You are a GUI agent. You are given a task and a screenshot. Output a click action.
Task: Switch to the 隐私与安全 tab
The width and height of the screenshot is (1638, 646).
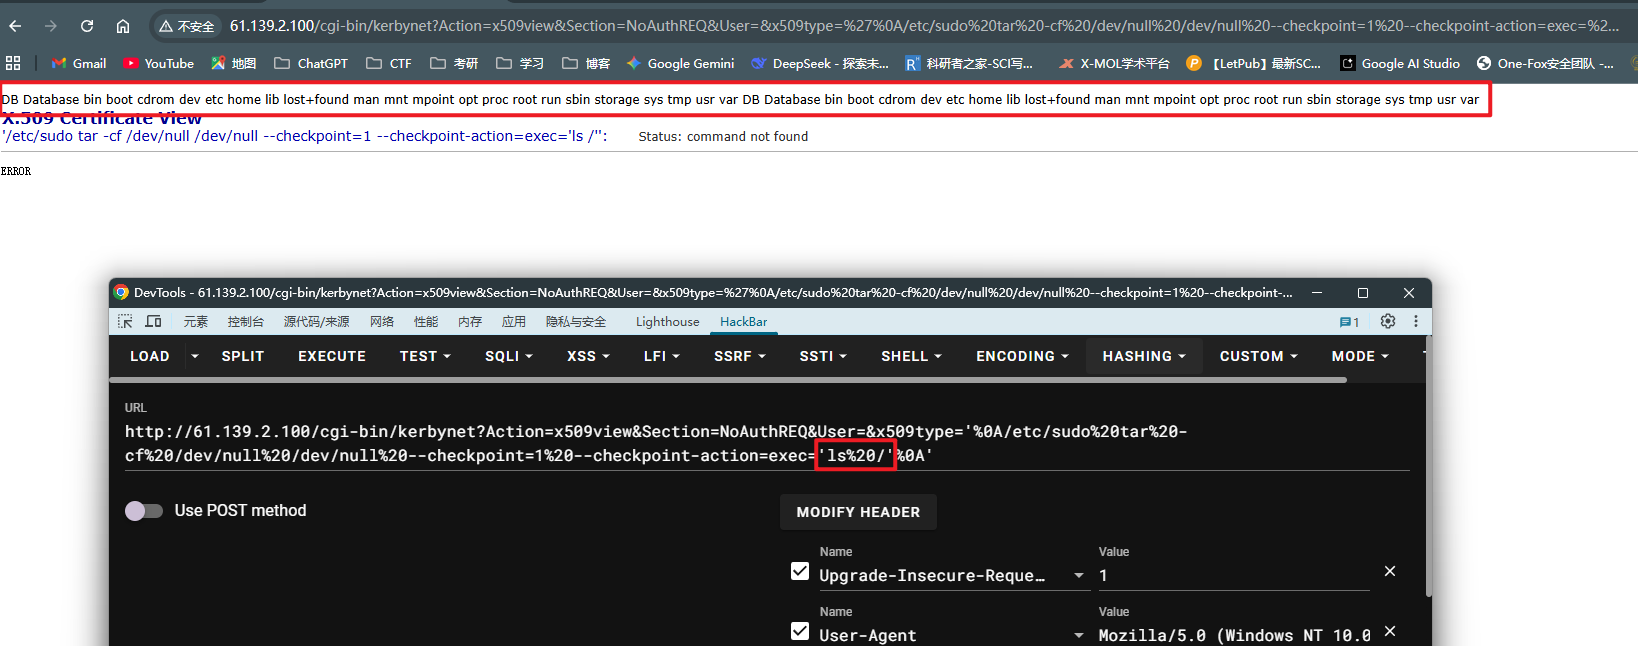(x=576, y=322)
